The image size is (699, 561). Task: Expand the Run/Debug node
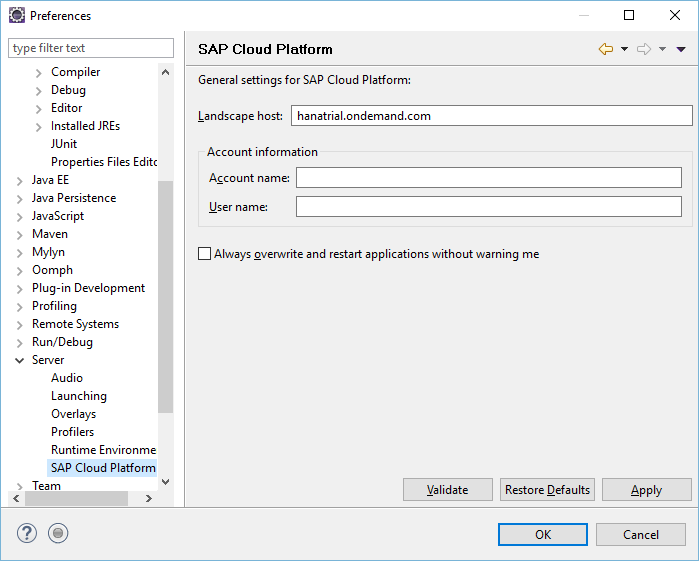[x=20, y=343]
